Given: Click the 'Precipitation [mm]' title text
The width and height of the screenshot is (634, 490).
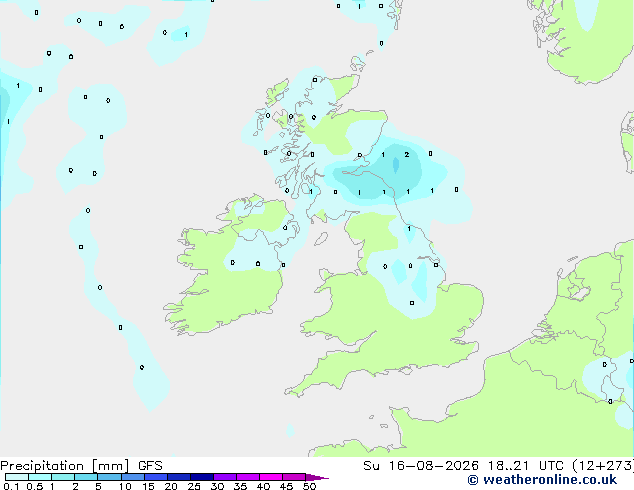Looking at the screenshot, I should point(65,466).
